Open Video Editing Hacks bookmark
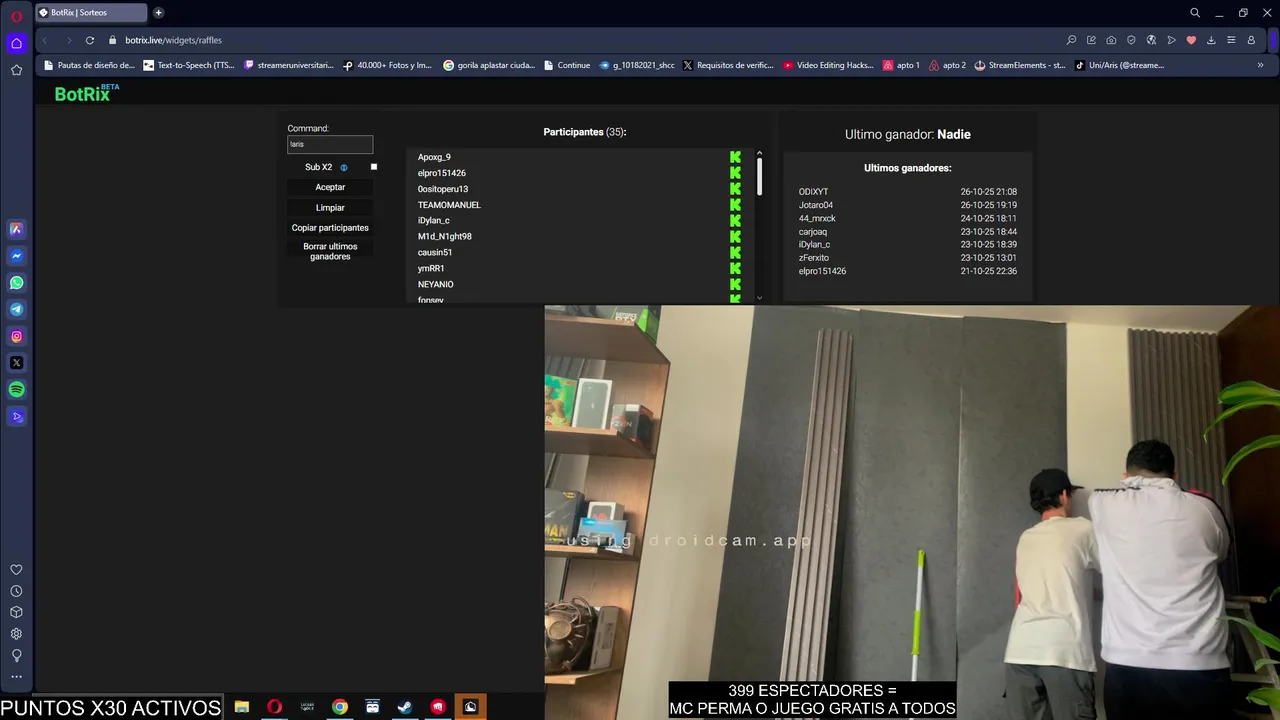Screen dimensions: 1280x720 coord(828,65)
